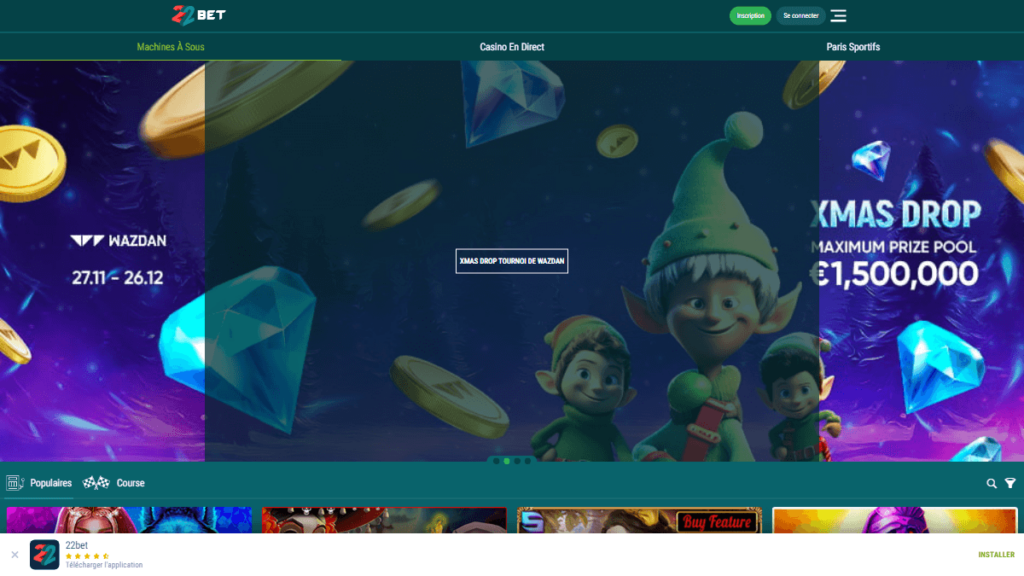Image resolution: width=1024 pixels, height=576 pixels.
Task: Click the 22BET logo
Action: click(199, 14)
